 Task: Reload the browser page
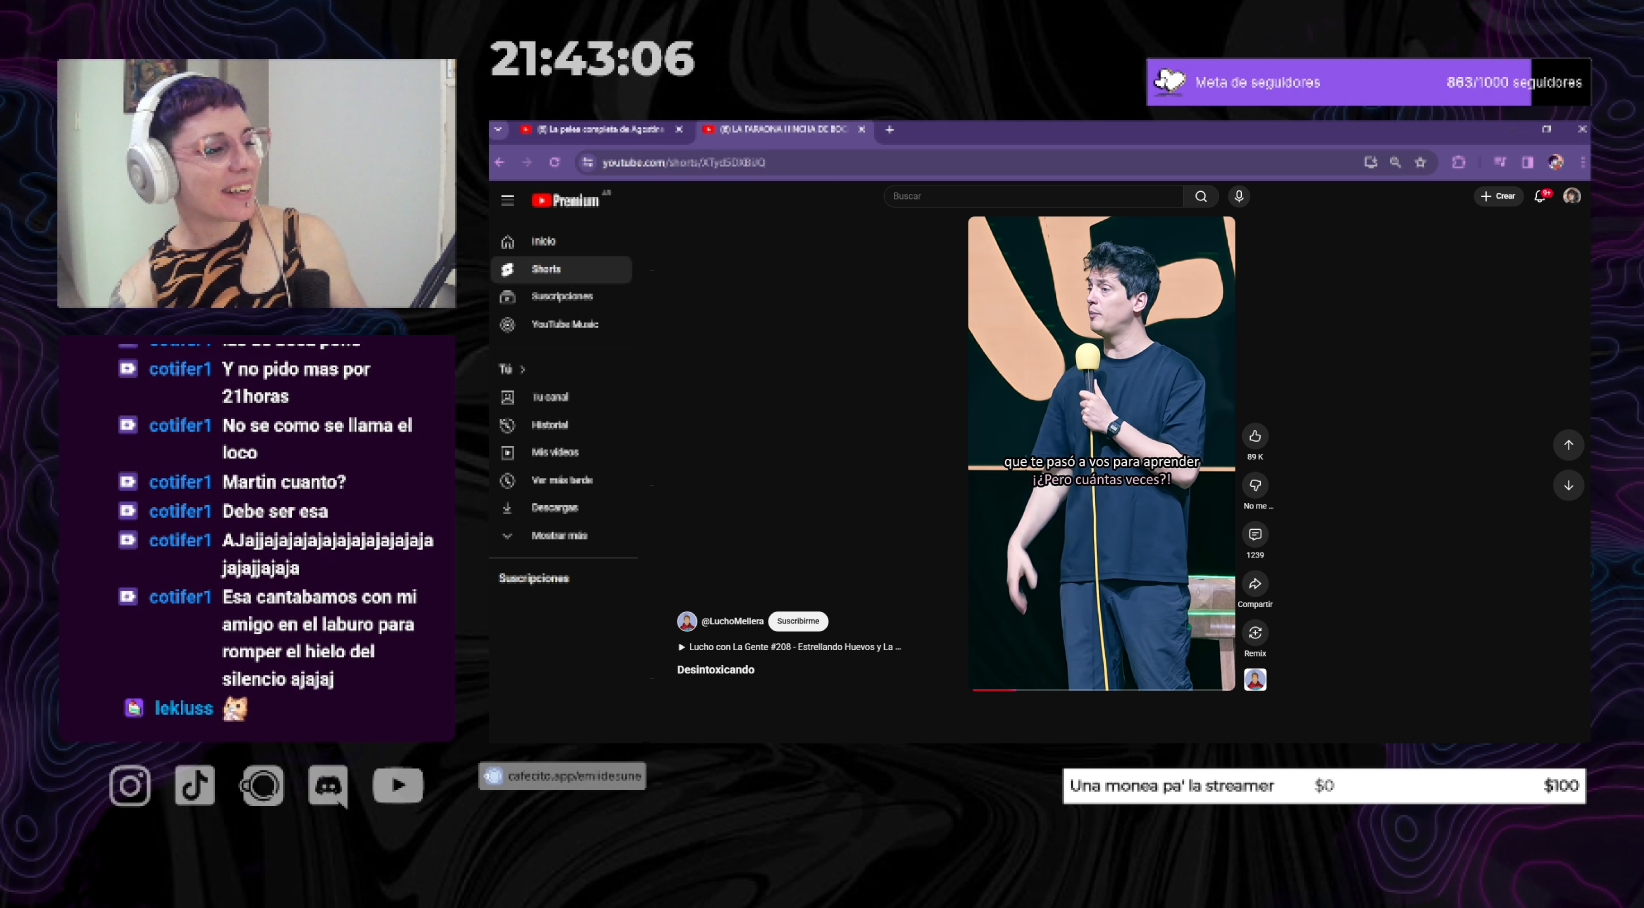[x=554, y=162]
